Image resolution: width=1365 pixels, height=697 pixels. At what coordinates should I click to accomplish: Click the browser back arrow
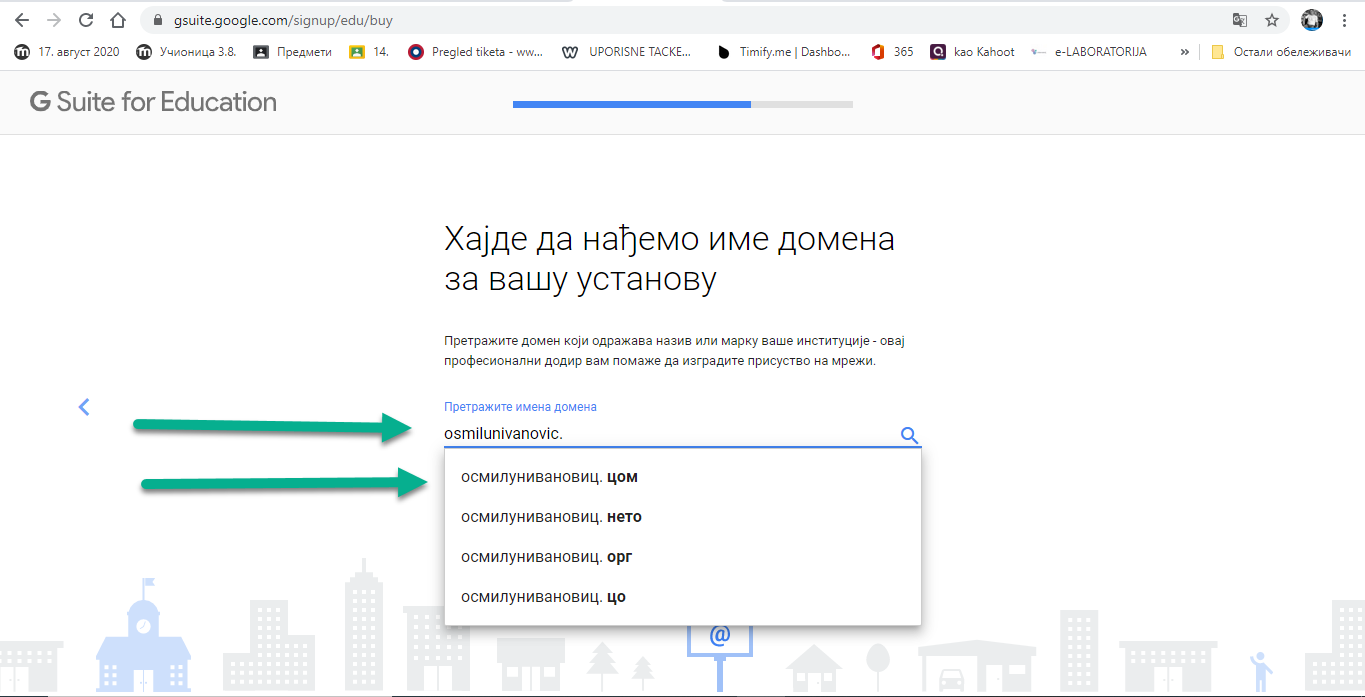pos(22,20)
